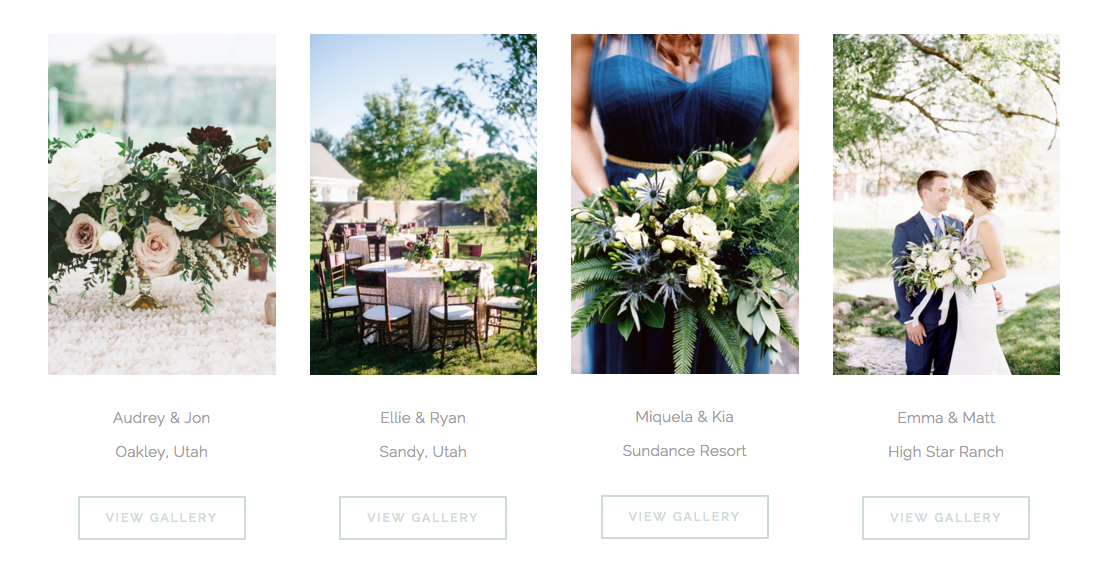Select the Ellie & Ryan title
The image size is (1098, 567).
(423, 418)
